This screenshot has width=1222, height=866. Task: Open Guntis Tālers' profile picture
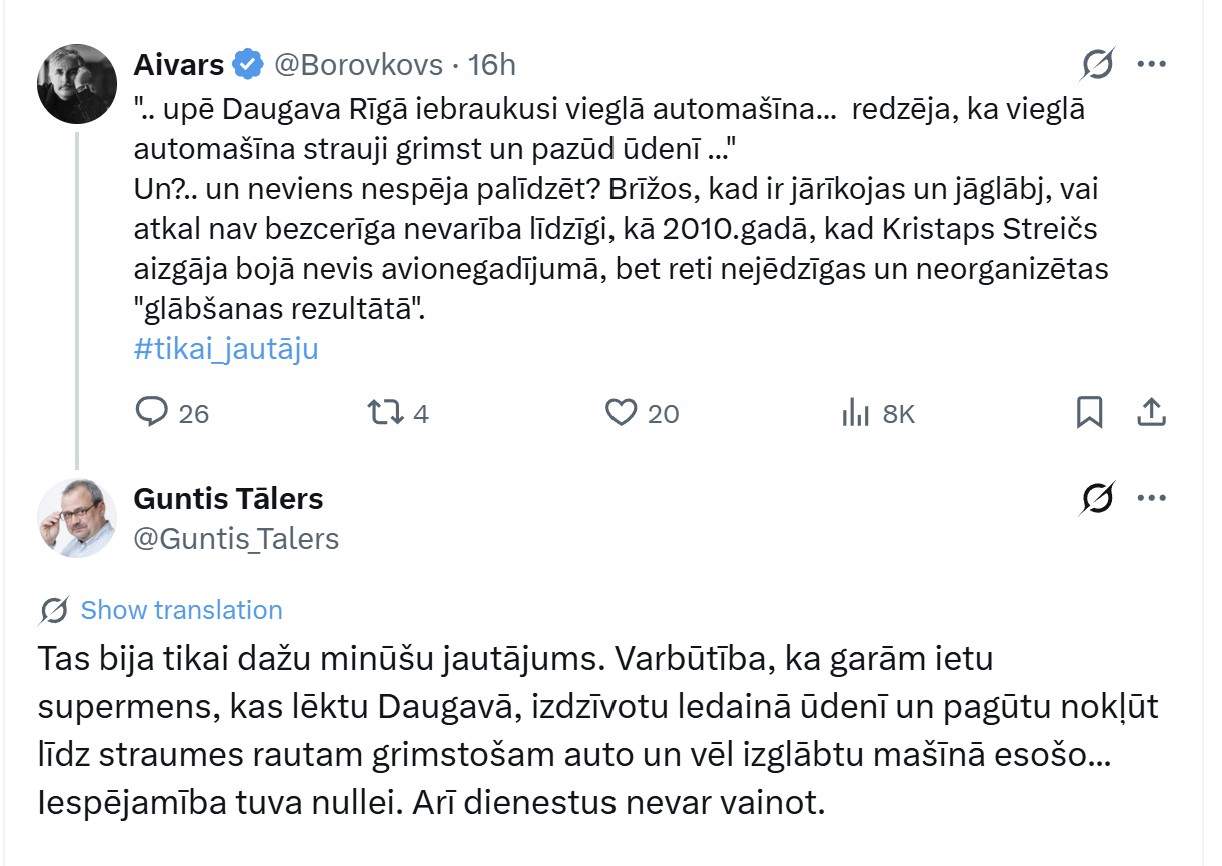coord(77,518)
